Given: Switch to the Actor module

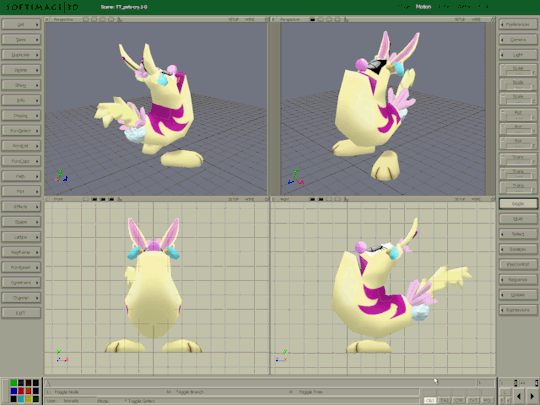Looking at the screenshot, I should tap(444, 7).
